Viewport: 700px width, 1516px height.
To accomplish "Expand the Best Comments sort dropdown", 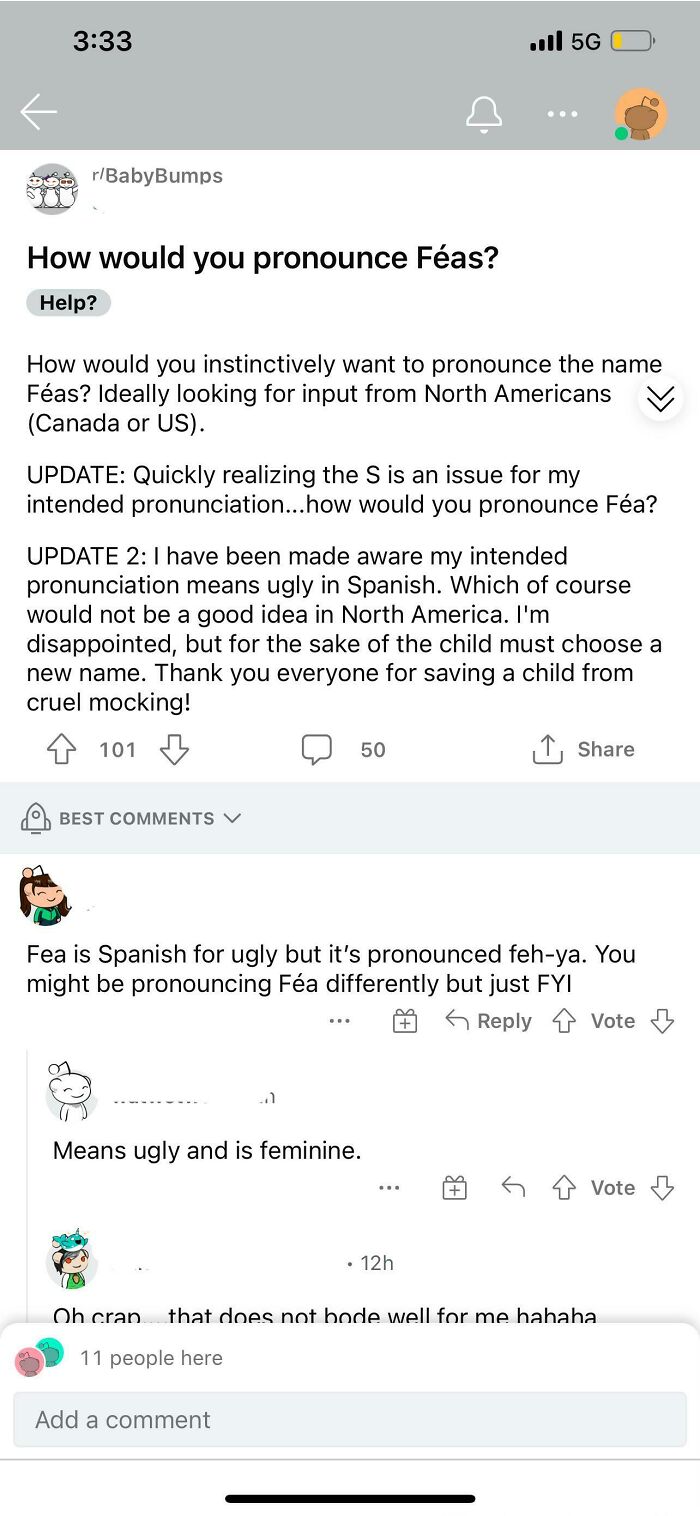I will (x=131, y=818).
